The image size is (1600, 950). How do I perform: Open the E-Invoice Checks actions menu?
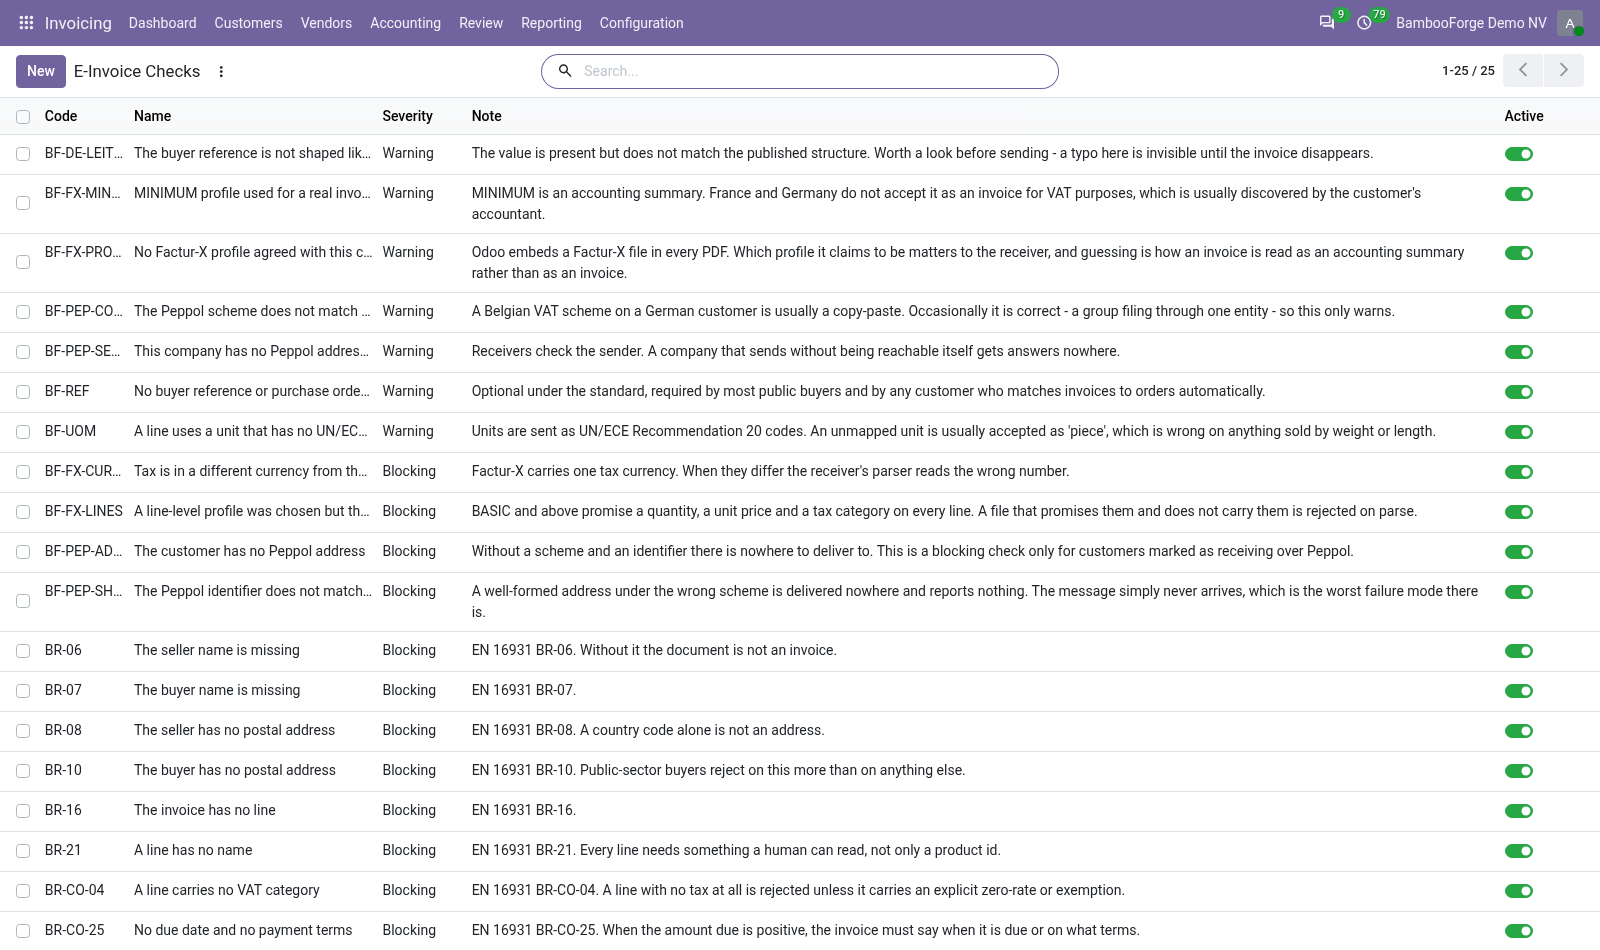point(221,72)
